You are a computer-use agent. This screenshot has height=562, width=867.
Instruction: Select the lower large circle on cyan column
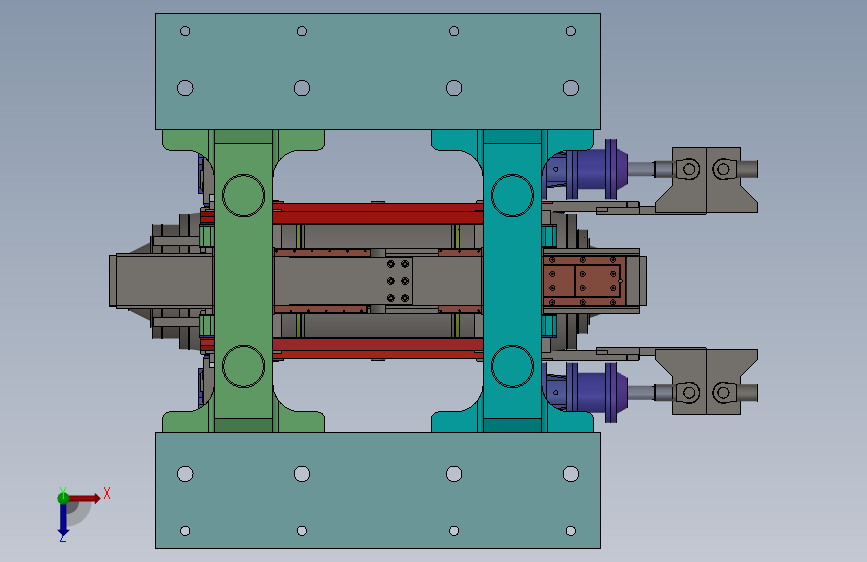513,366
